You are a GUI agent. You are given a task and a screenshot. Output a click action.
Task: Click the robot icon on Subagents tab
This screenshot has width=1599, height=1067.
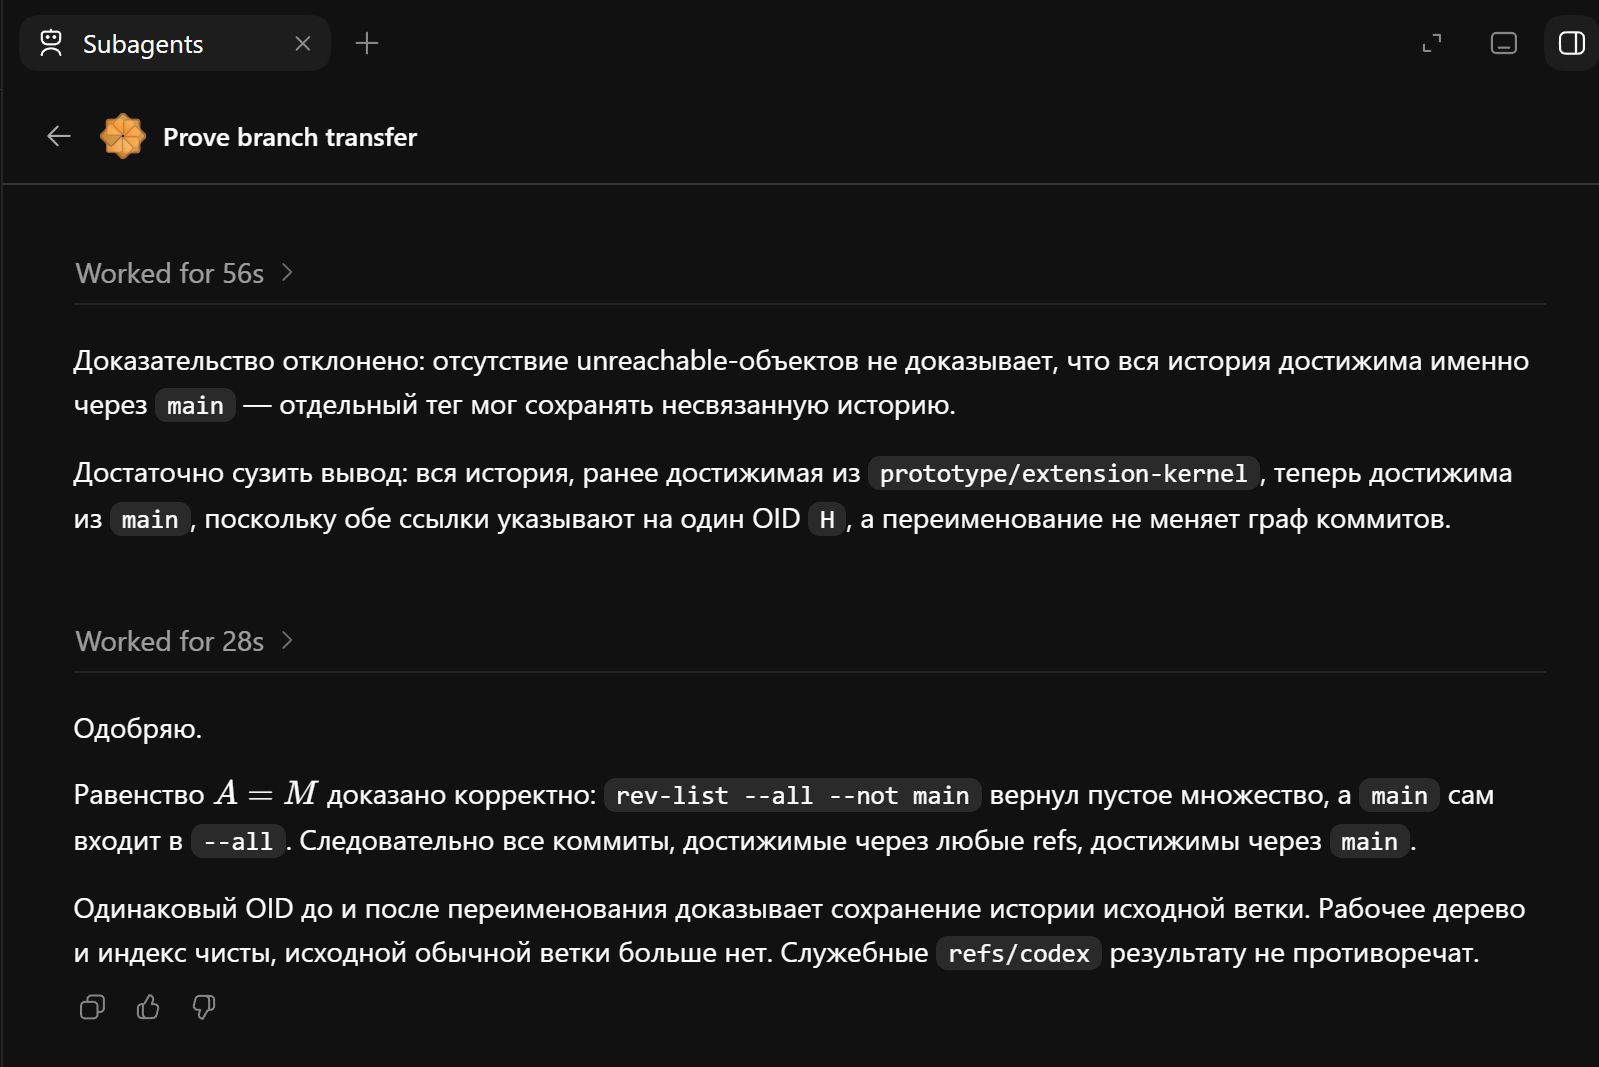click(x=51, y=43)
